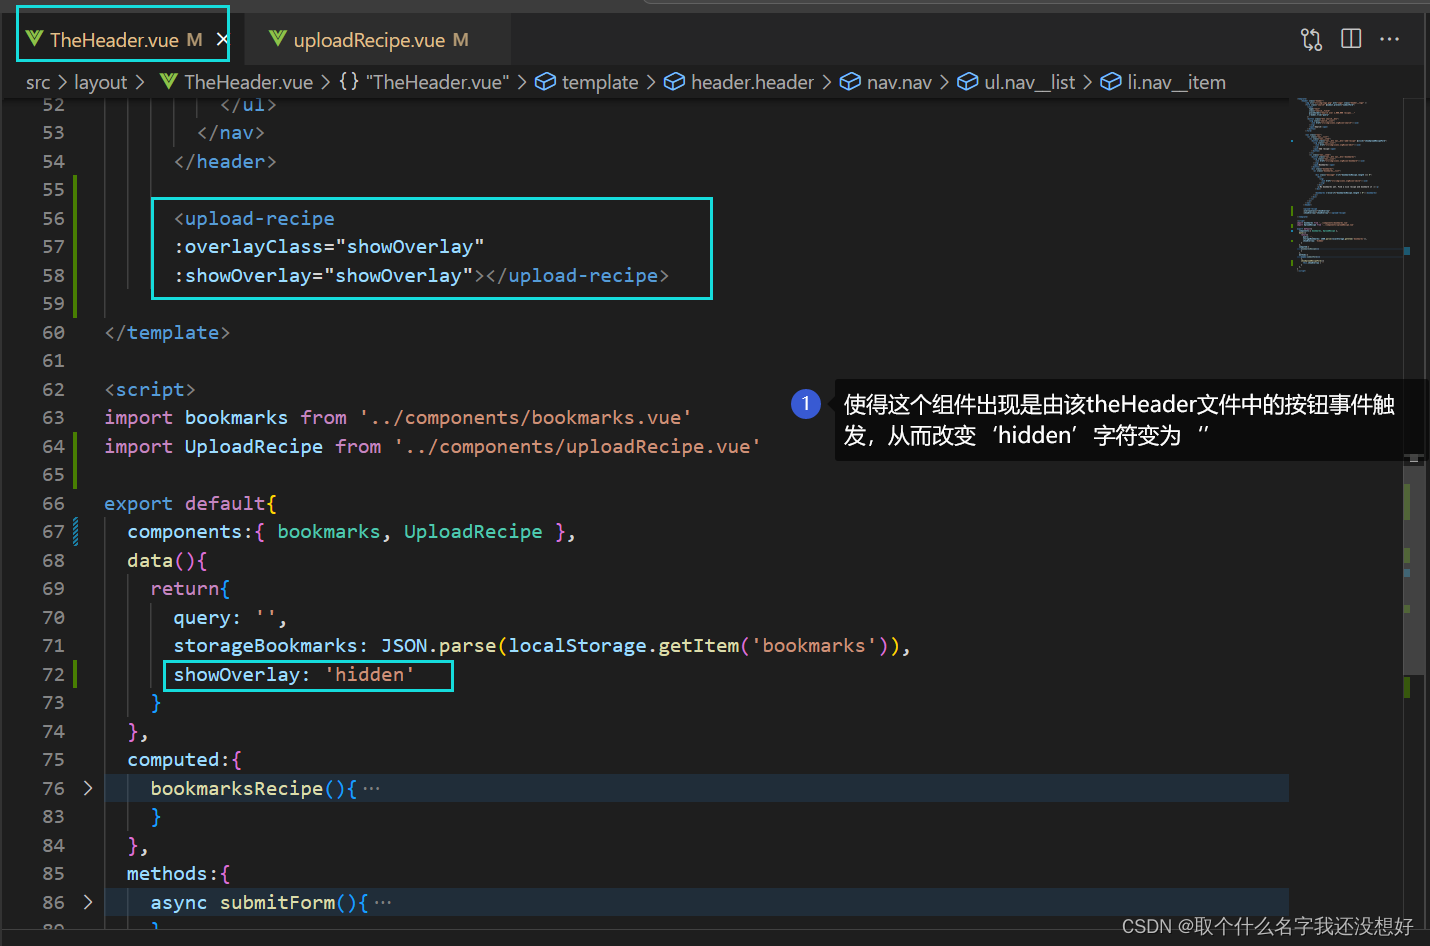Click storageBookmarks on line 71
This screenshot has height=946, width=1430.
coord(265,645)
